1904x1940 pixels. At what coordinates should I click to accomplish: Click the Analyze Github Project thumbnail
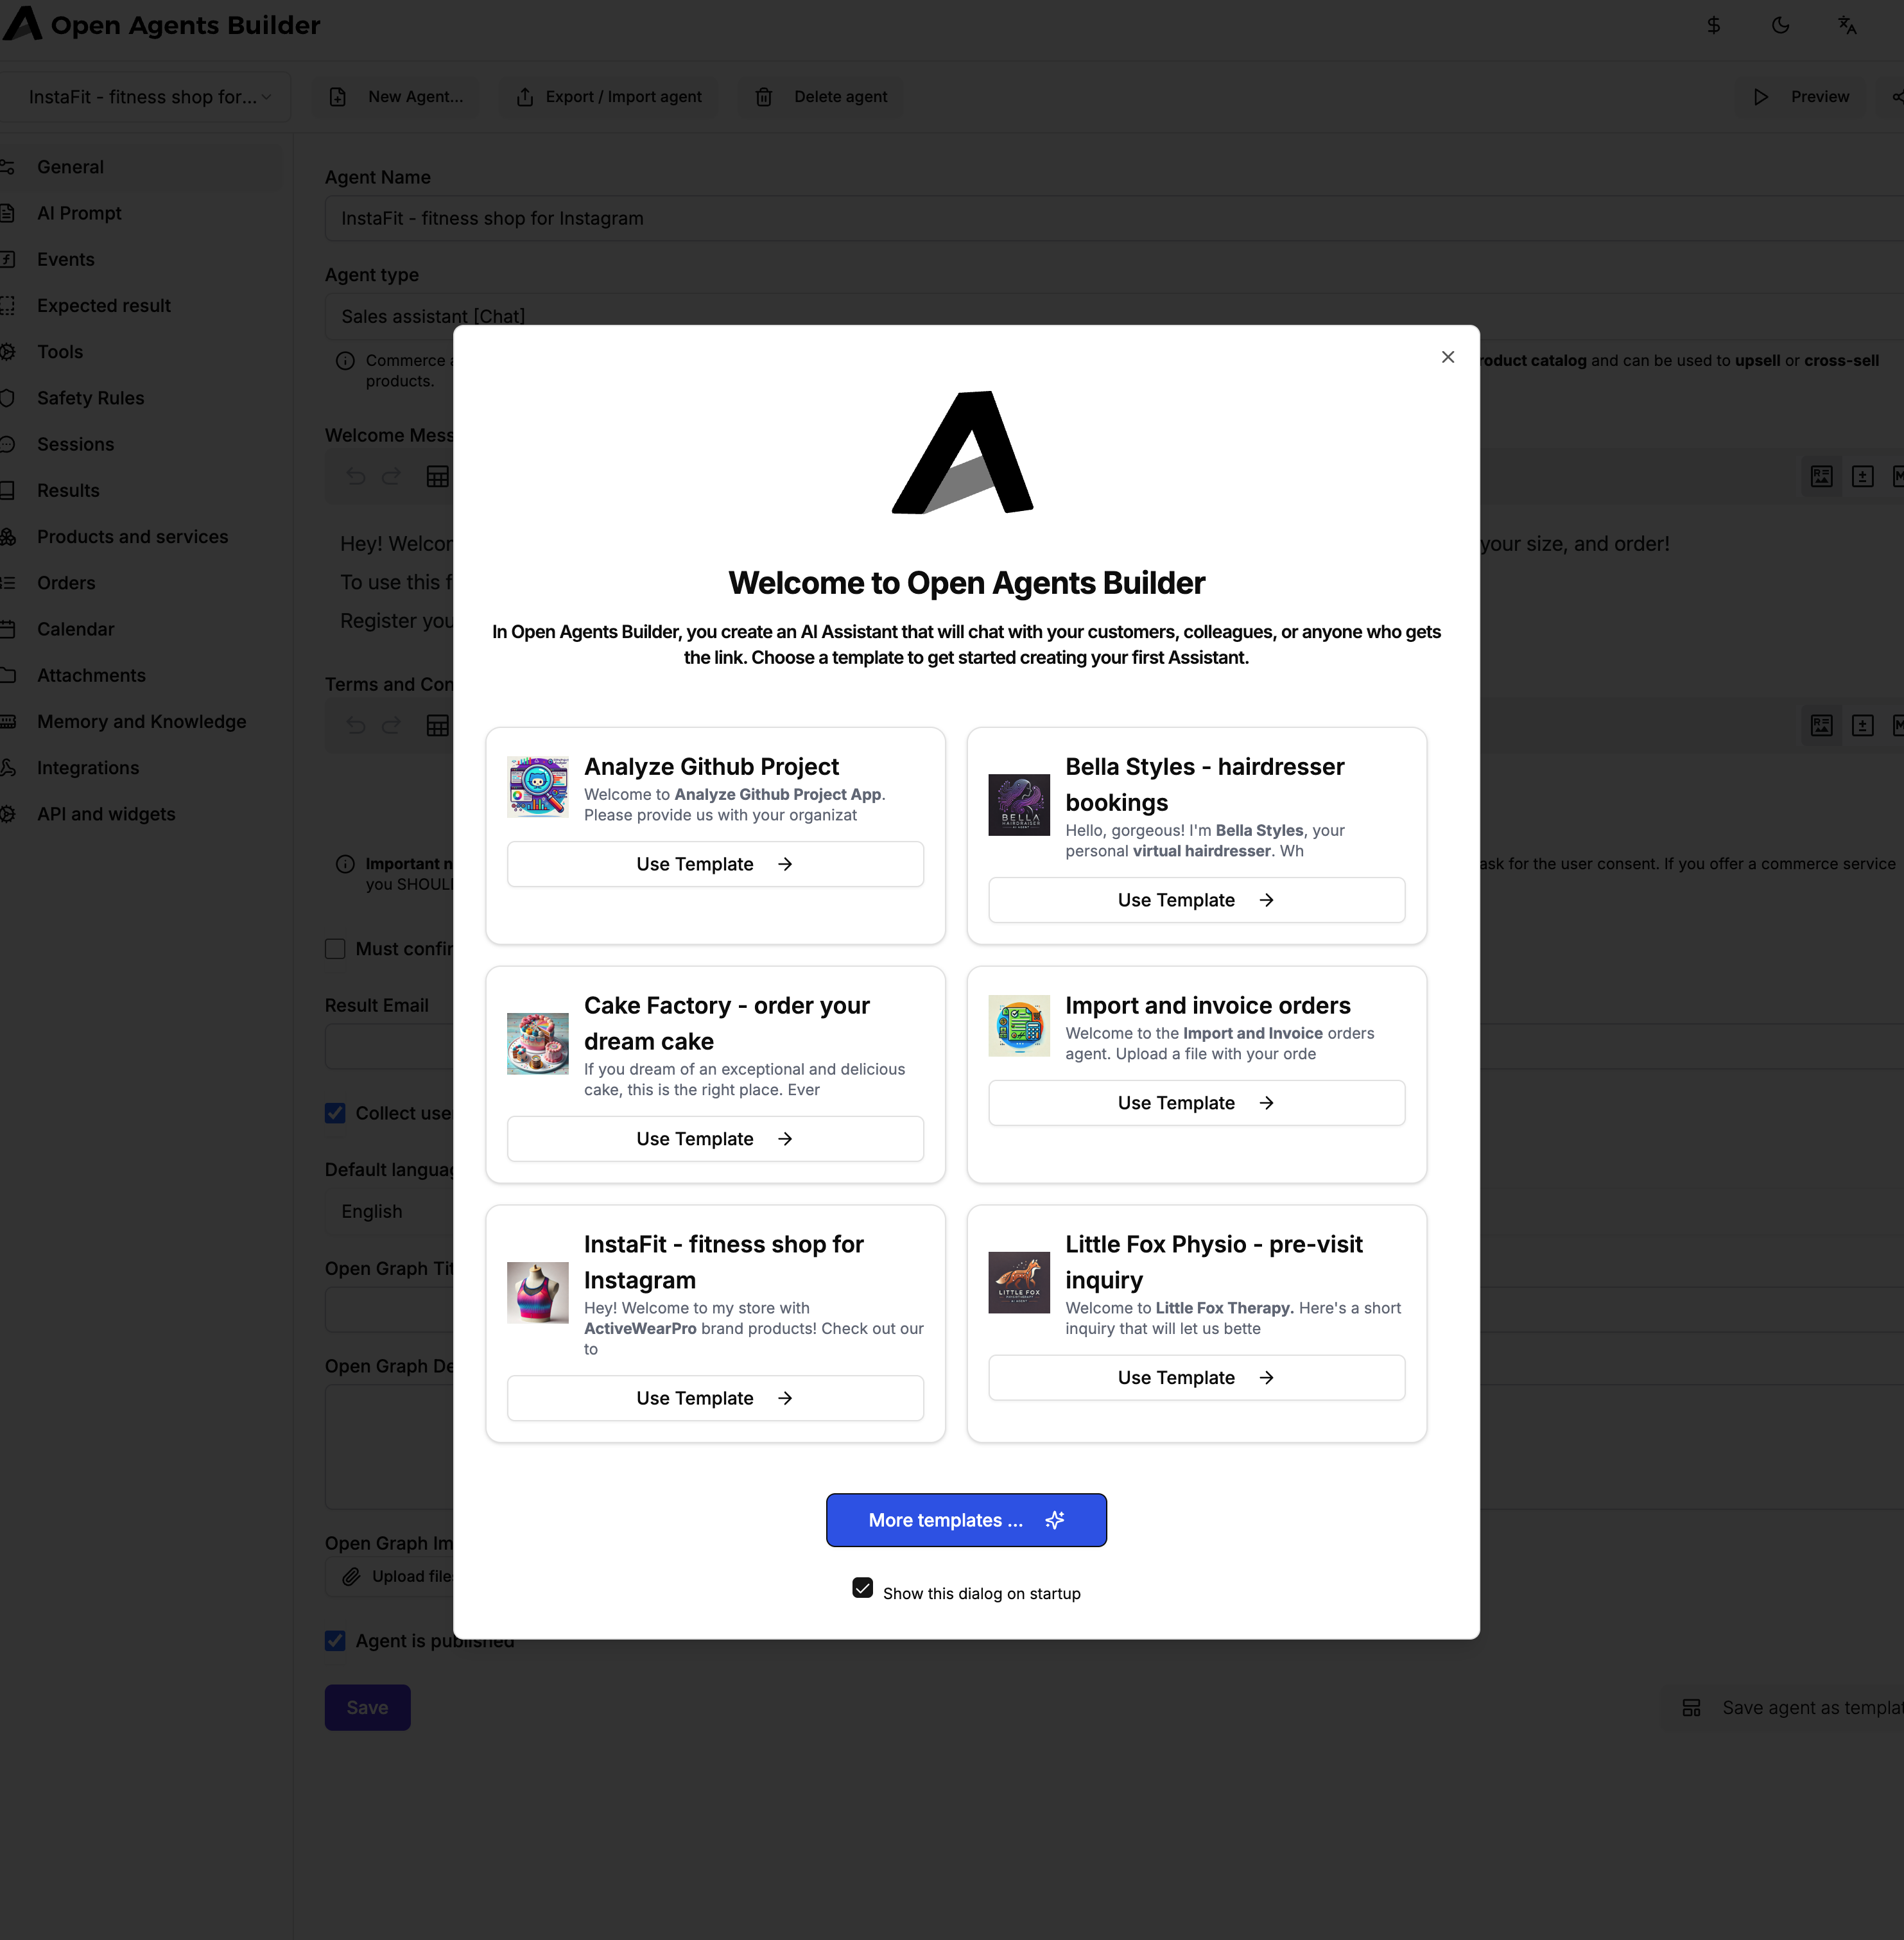538,787
